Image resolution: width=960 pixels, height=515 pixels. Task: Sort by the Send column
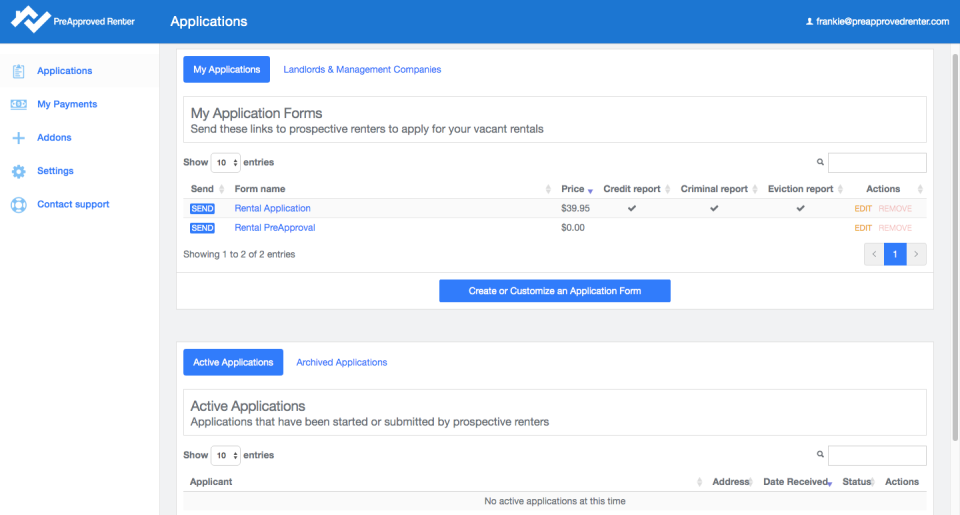click(x=207, y=189)
